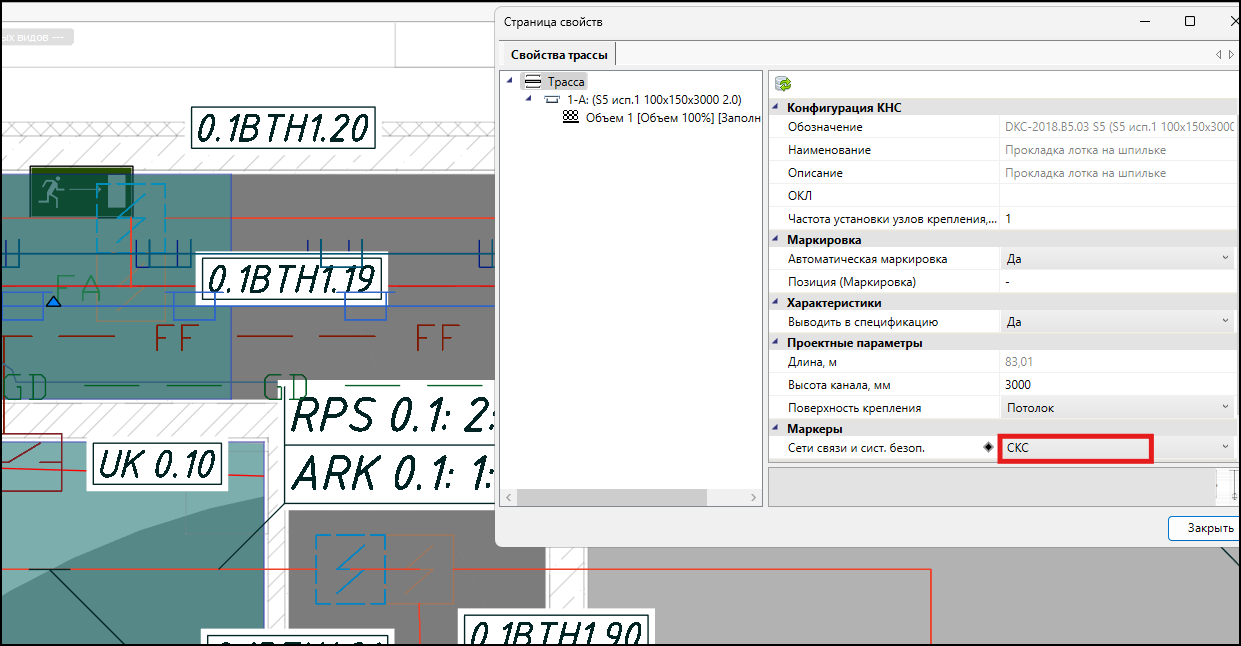Image resolution: width=1241 pixels, height=646 pixels.
Task: Click the emergency exit sign on drawing
Action: 81,192
